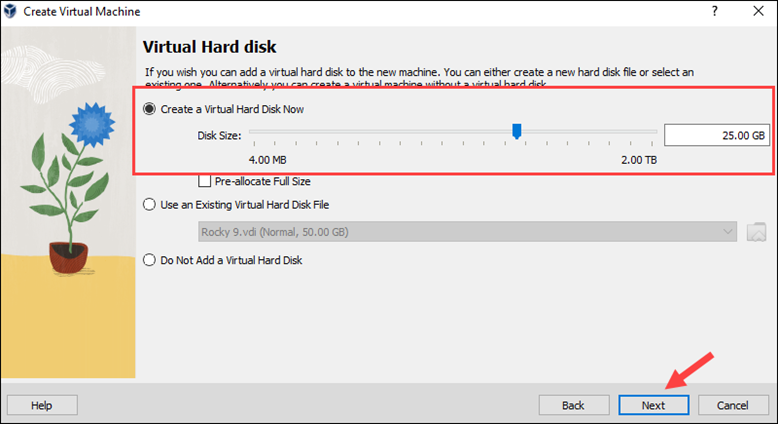The height and width of the screenshot is (424, 778).
Task: Click the Help button
Action: (x=42, y=405)
